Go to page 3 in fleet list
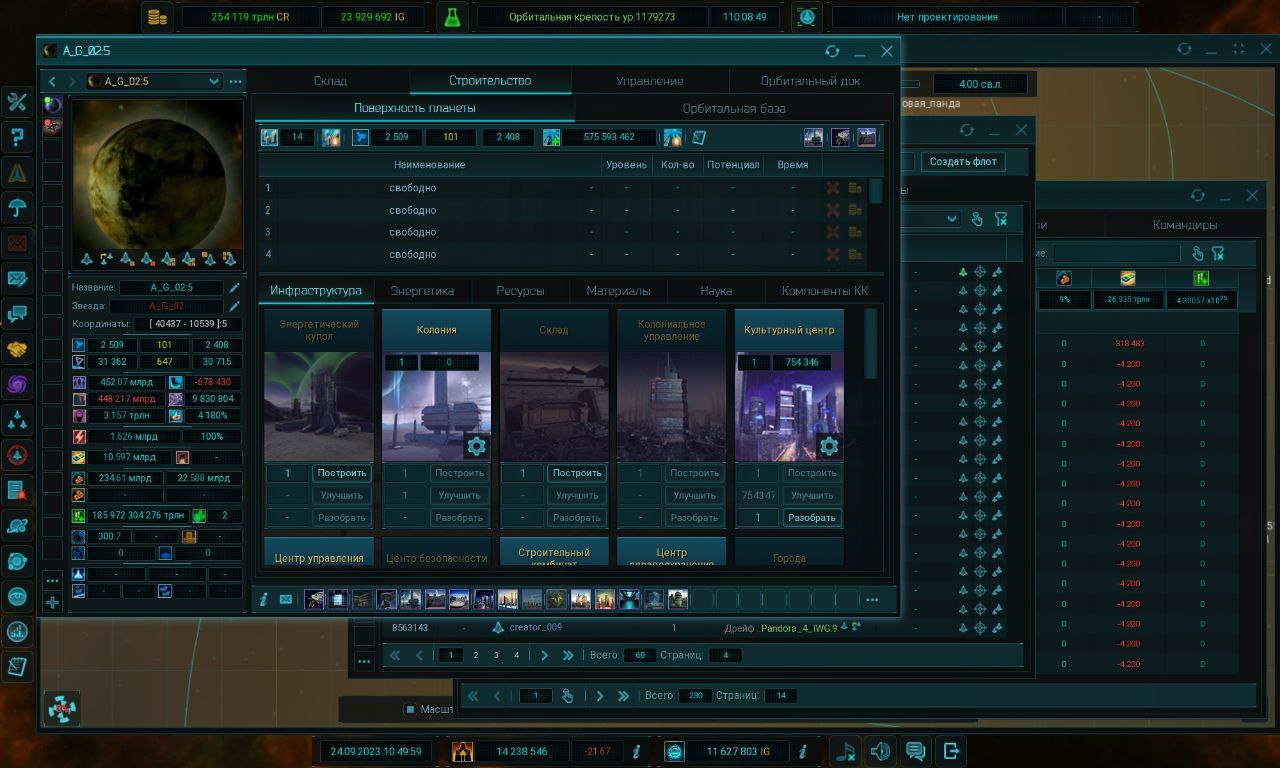 coord(496,655)
